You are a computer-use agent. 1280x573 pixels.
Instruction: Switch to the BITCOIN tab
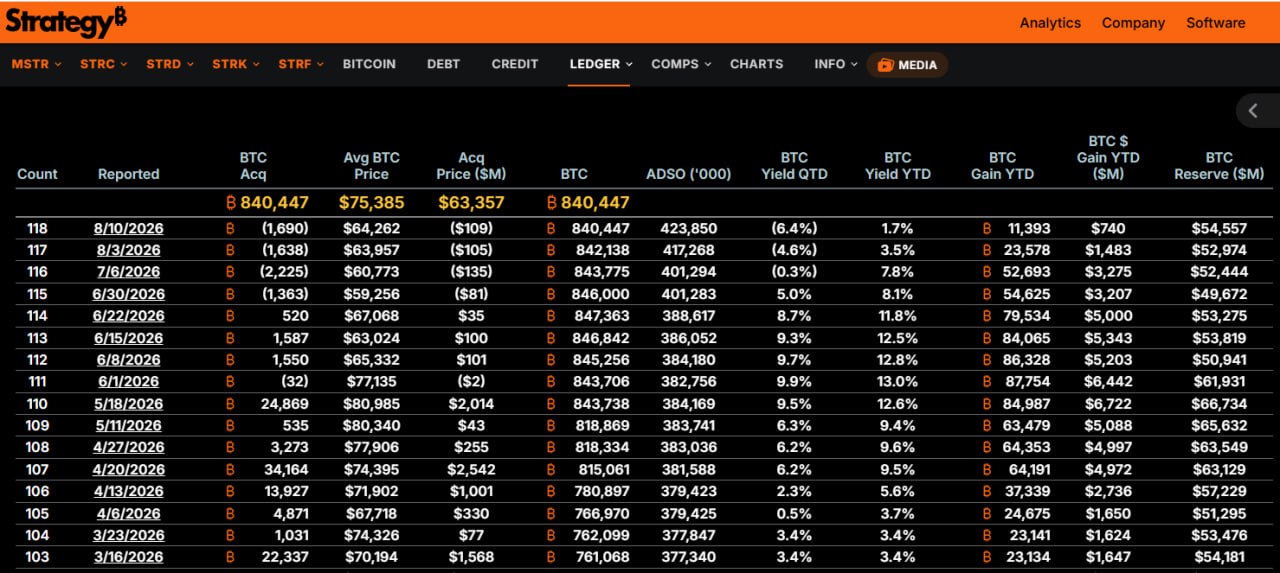[369, 64]
